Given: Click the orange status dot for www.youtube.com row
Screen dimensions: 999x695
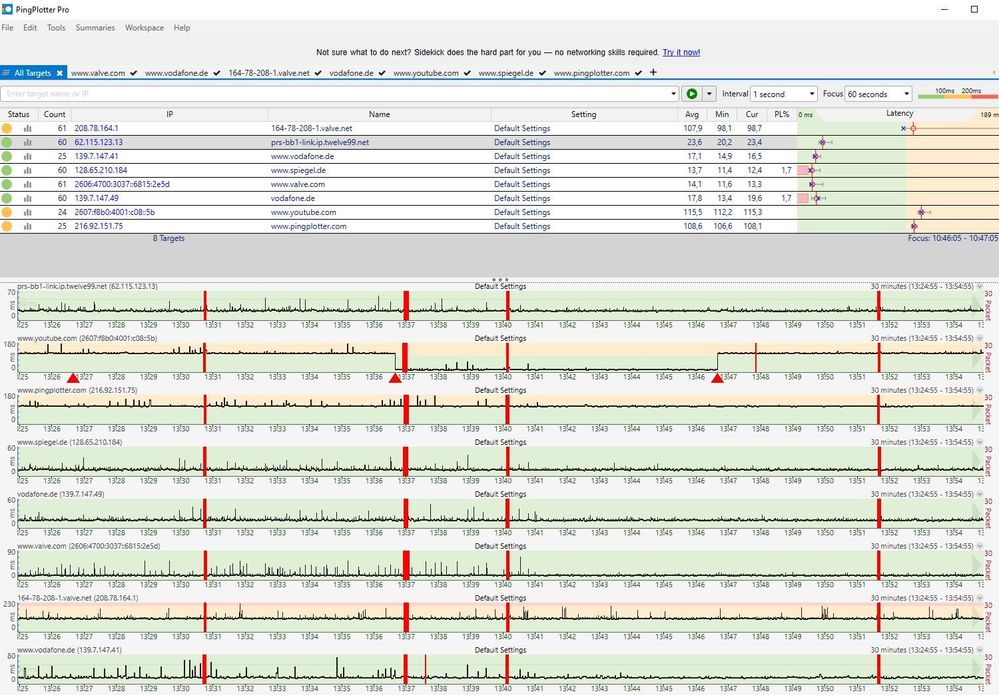Looking at the screenshot, I should coord(6,212).
